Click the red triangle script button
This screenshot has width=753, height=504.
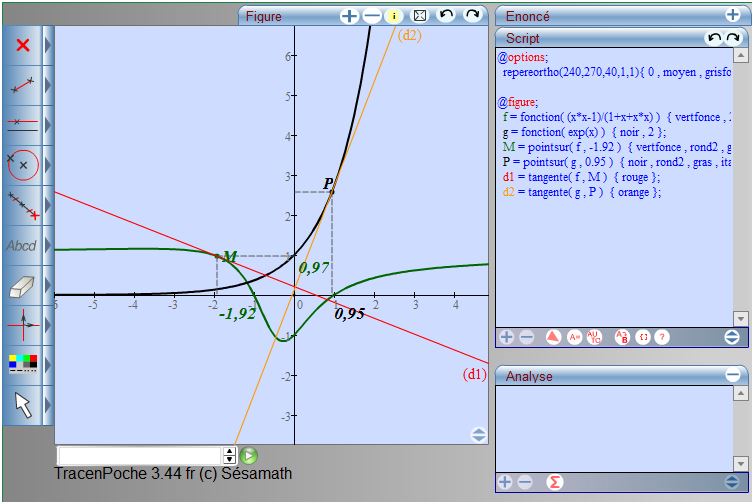pos(553,337)
